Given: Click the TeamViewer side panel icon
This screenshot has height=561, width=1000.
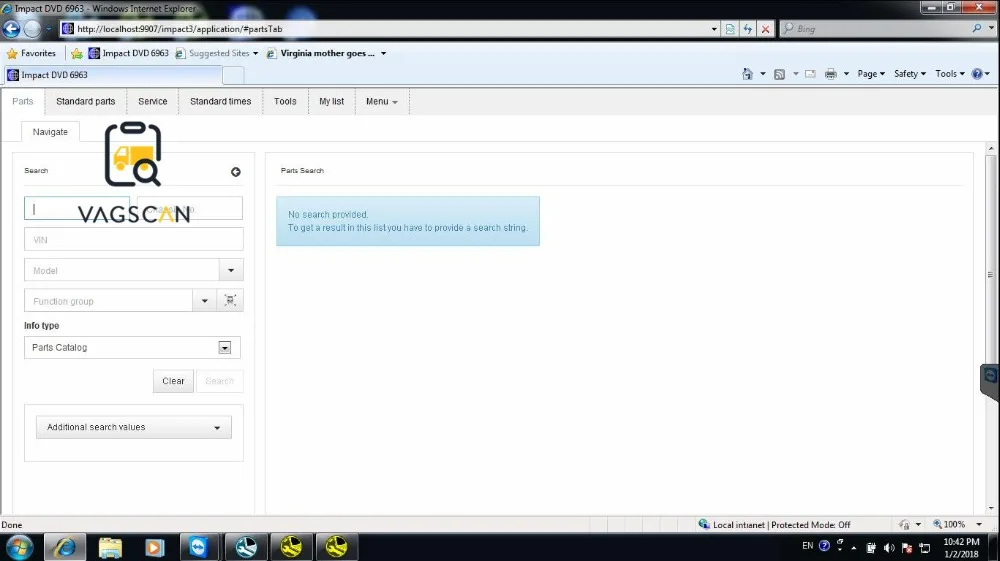Looking at the screenshot, I should [990, 376].
